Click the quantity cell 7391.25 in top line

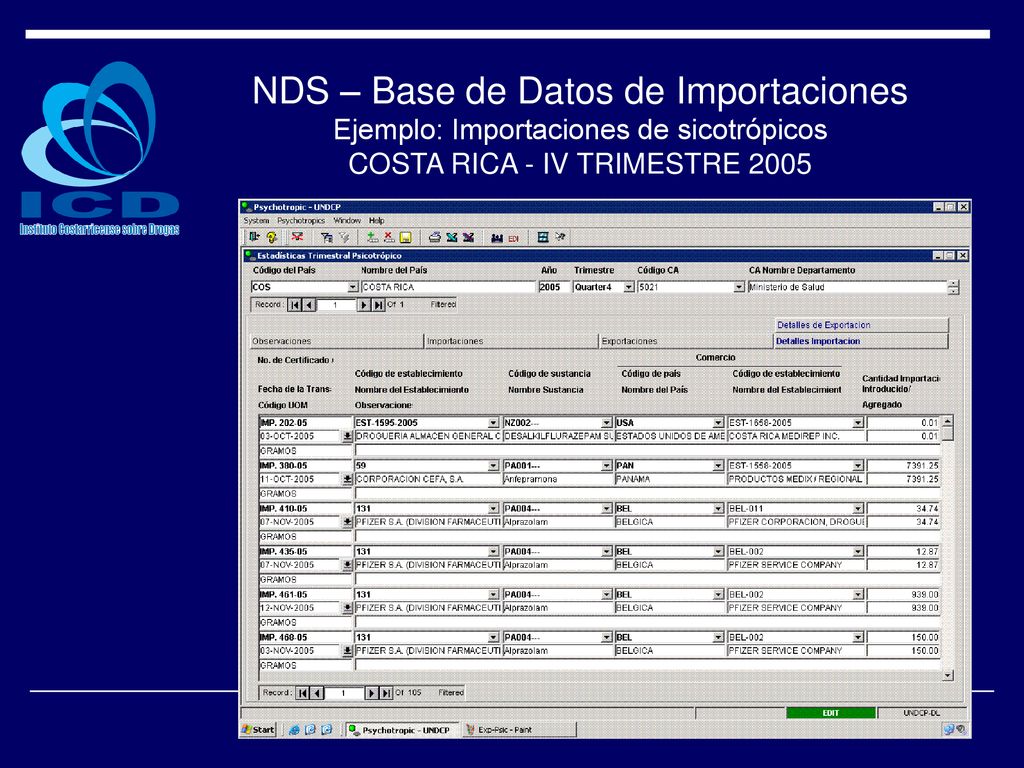click(903, 466)
